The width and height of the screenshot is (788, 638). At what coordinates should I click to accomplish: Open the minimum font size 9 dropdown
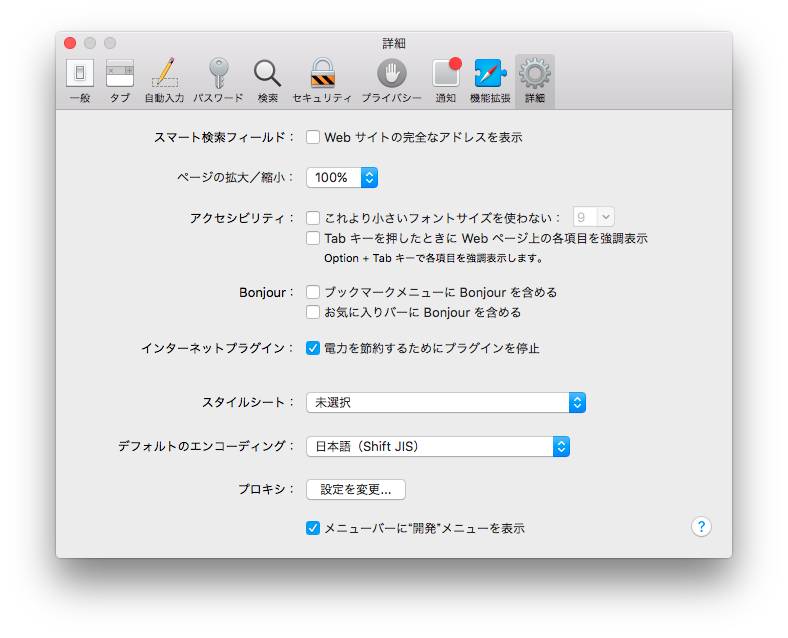[594, 217]
